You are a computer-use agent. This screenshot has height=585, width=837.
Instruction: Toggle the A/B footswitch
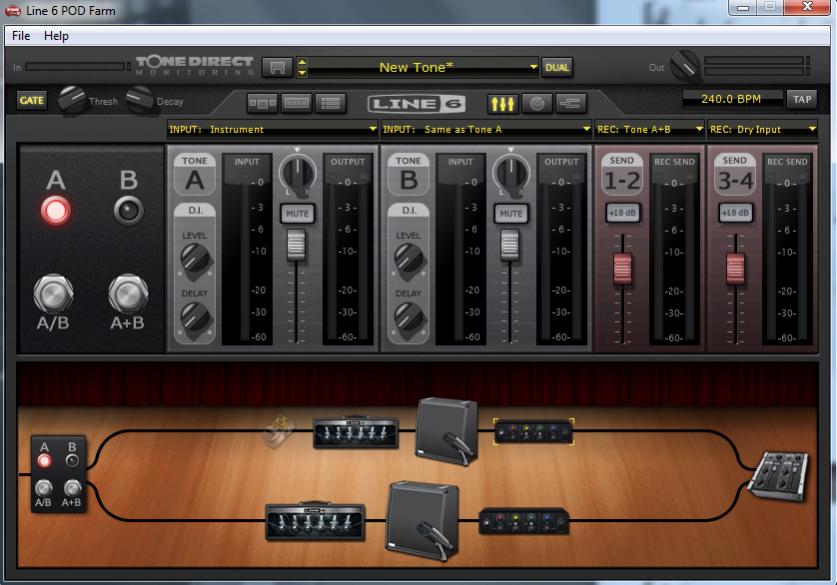pyautogui.click(x=53, y=293)
